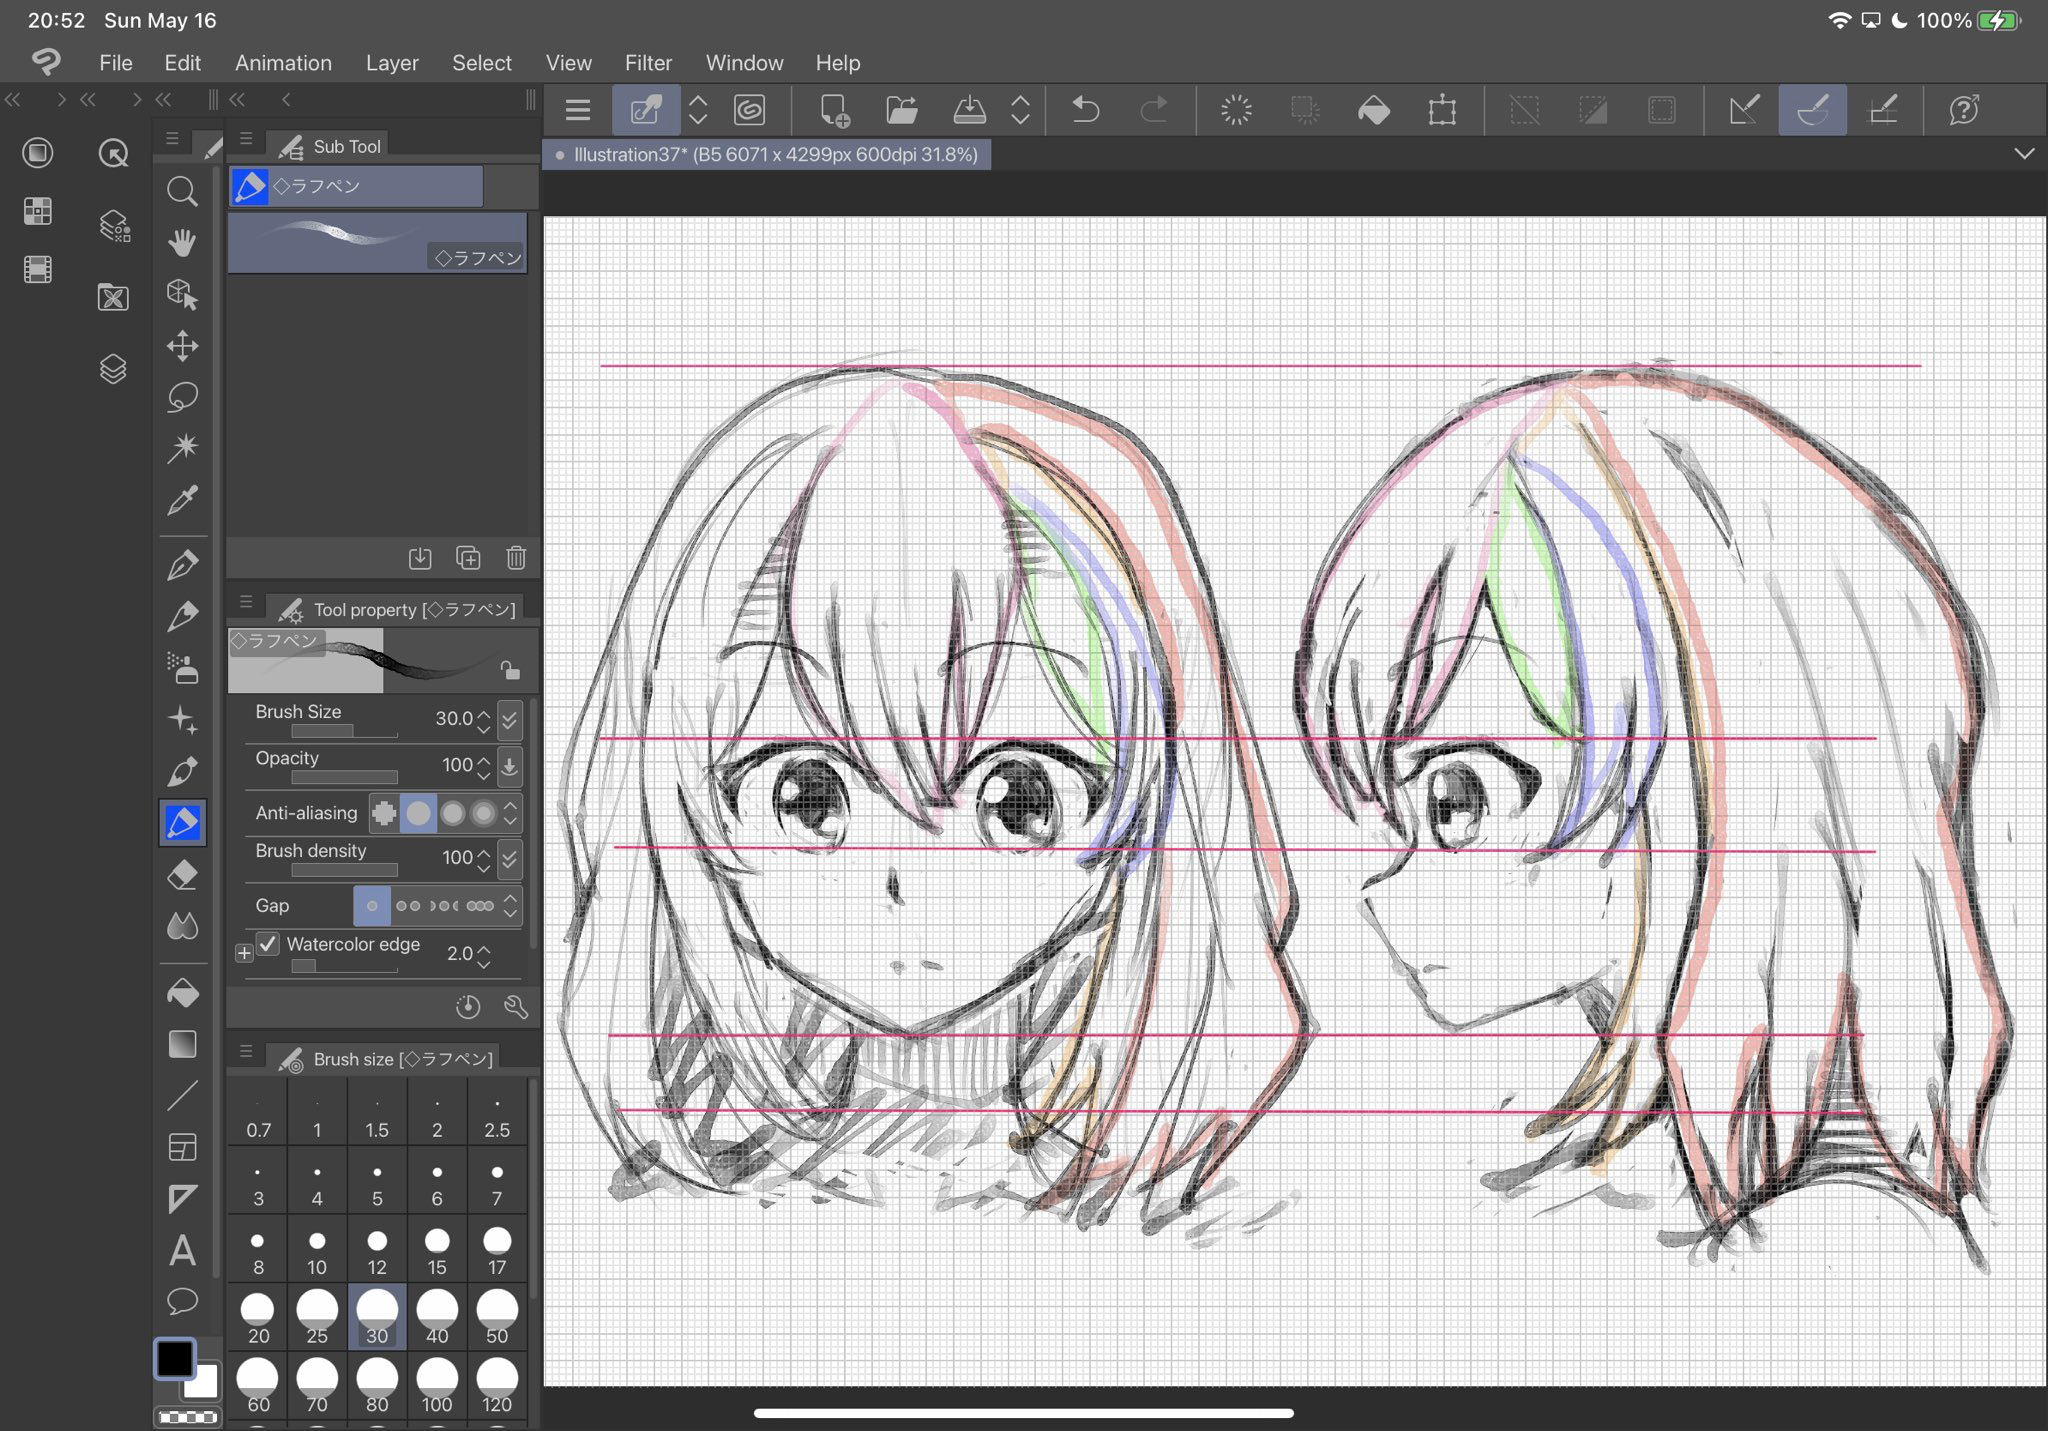Select the Eyedropper tool
2048x1431 pixels.
[x=182, y=500]
